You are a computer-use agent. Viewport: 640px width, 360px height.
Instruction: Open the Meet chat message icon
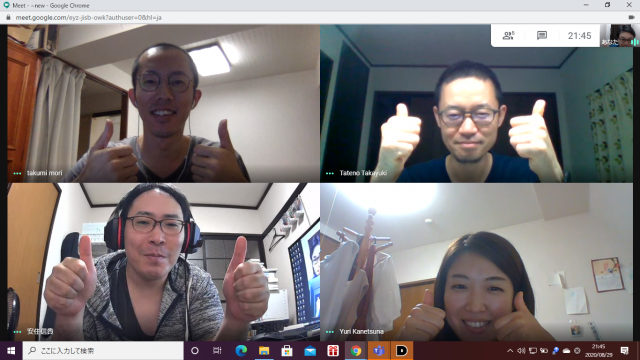pos(542,36)
